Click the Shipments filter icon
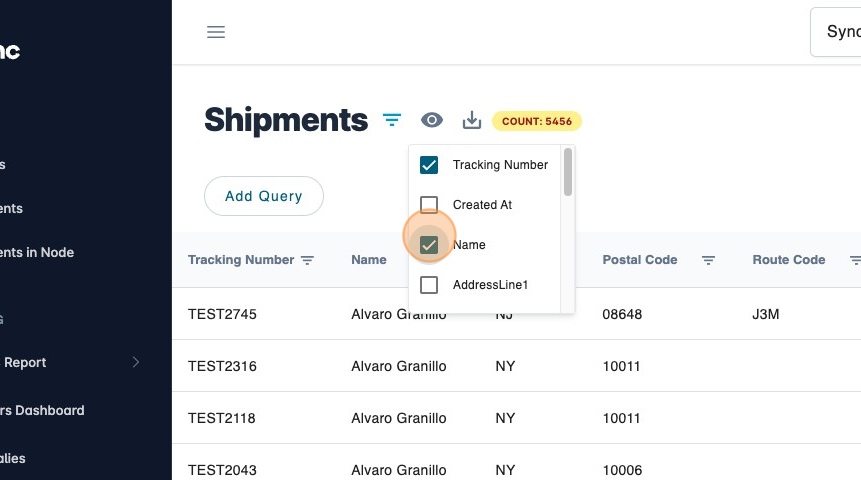The height and width of the screenshot is (480, 861). [391, 121]
